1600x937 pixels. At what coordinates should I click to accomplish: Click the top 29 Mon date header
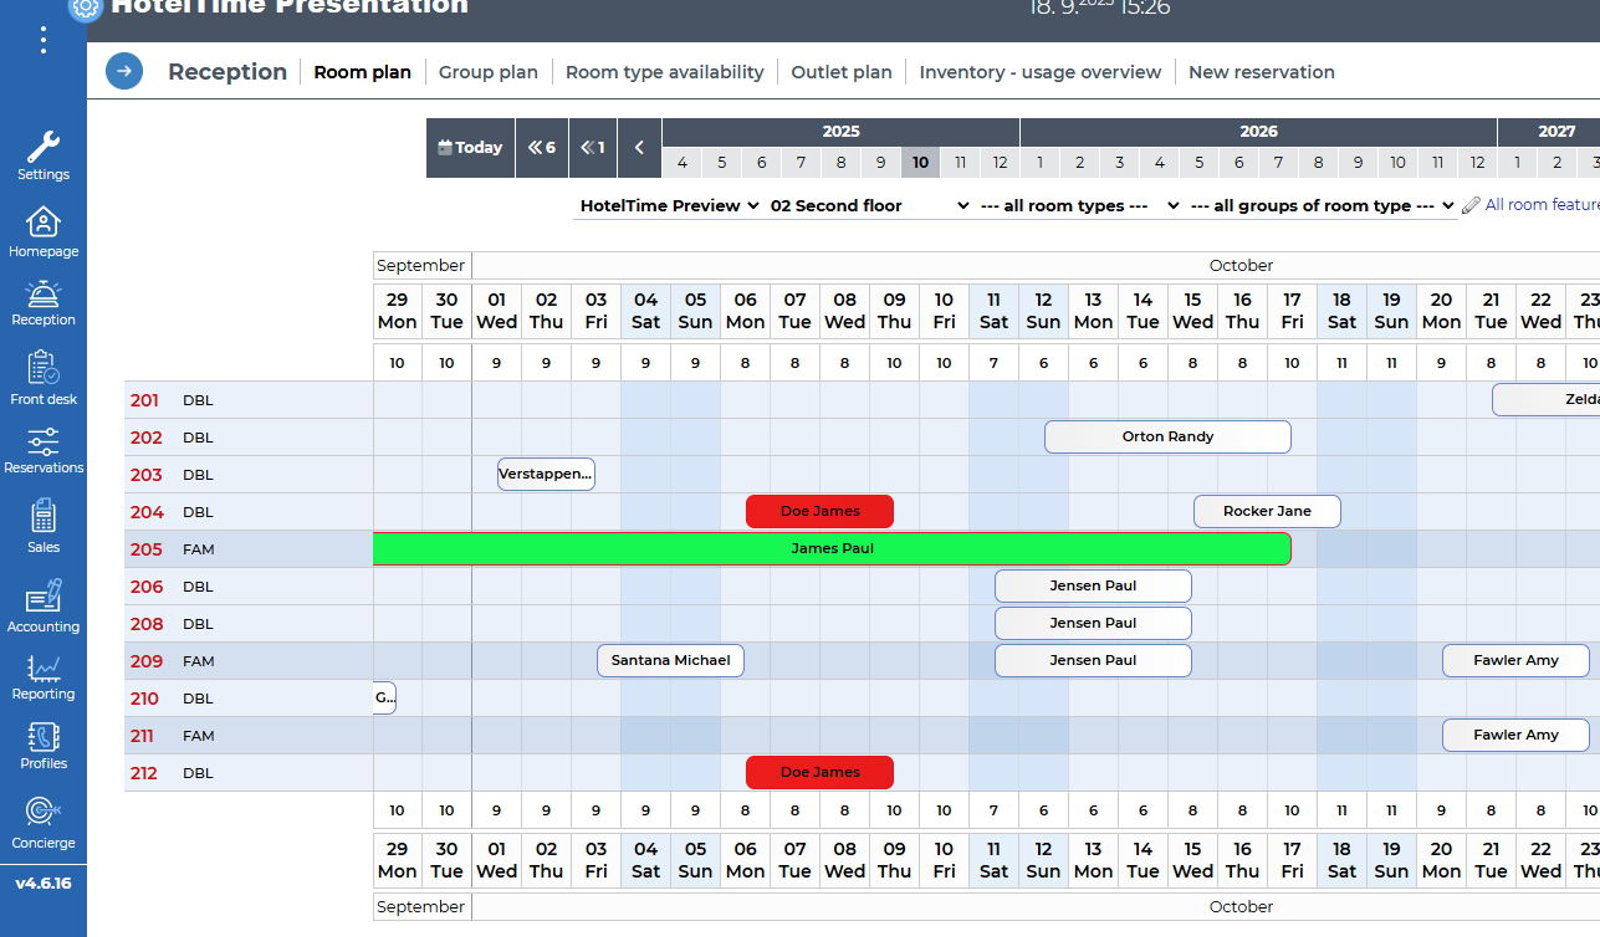(397, 311)
